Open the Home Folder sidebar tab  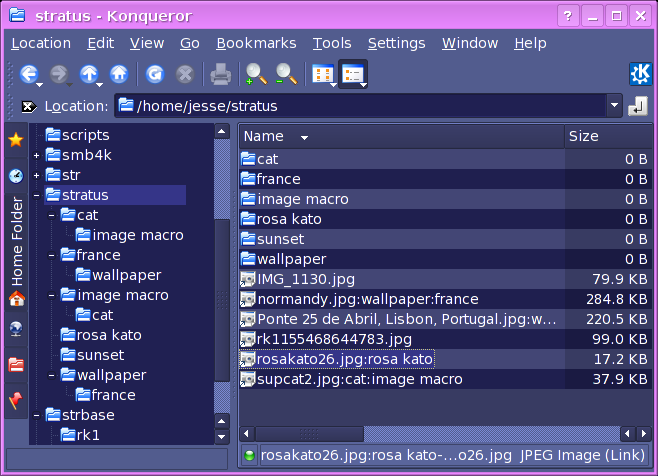(16, 252)
